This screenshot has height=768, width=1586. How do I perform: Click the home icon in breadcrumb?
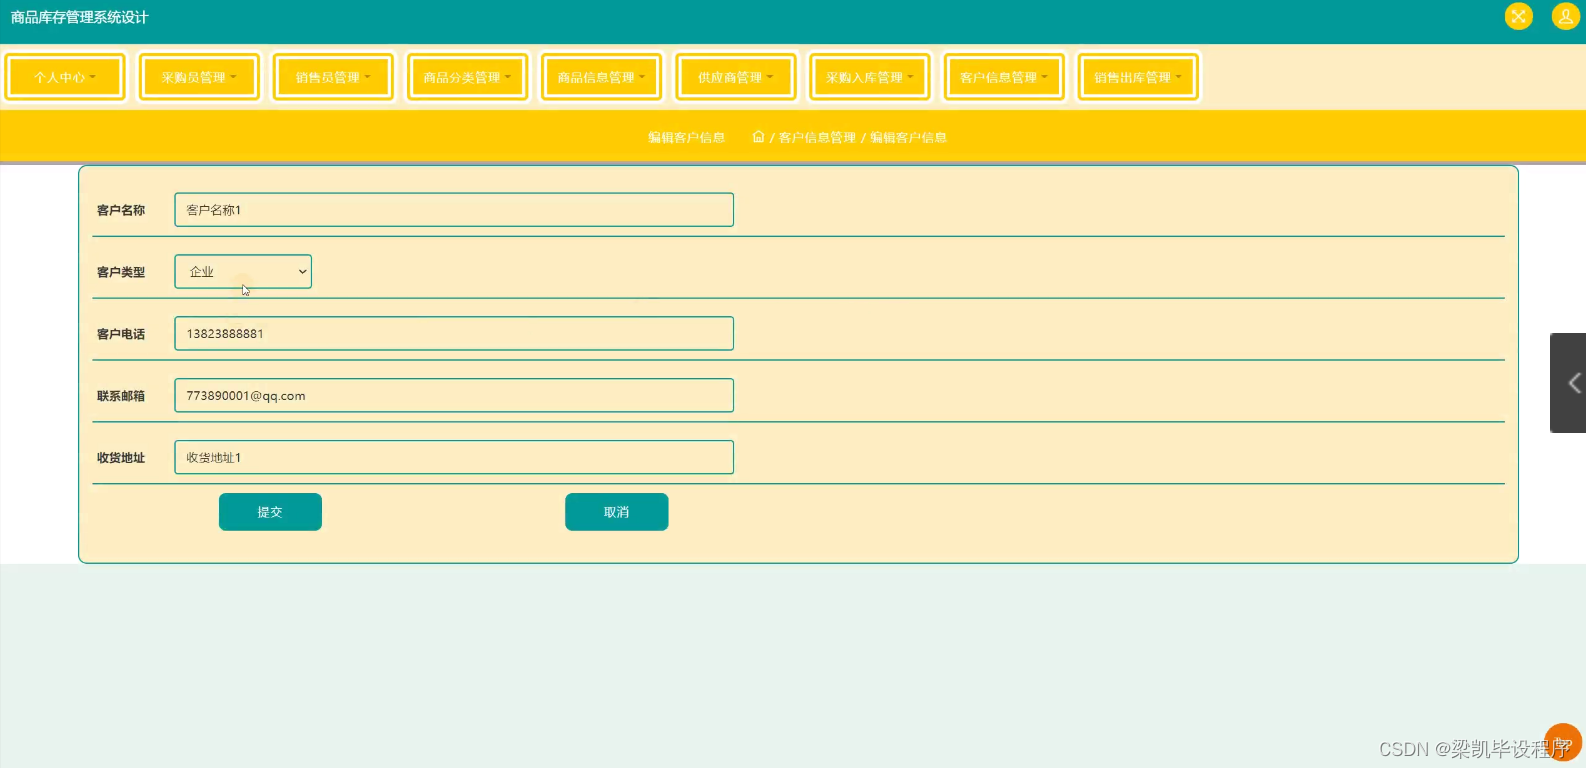(x=758, y=137)
